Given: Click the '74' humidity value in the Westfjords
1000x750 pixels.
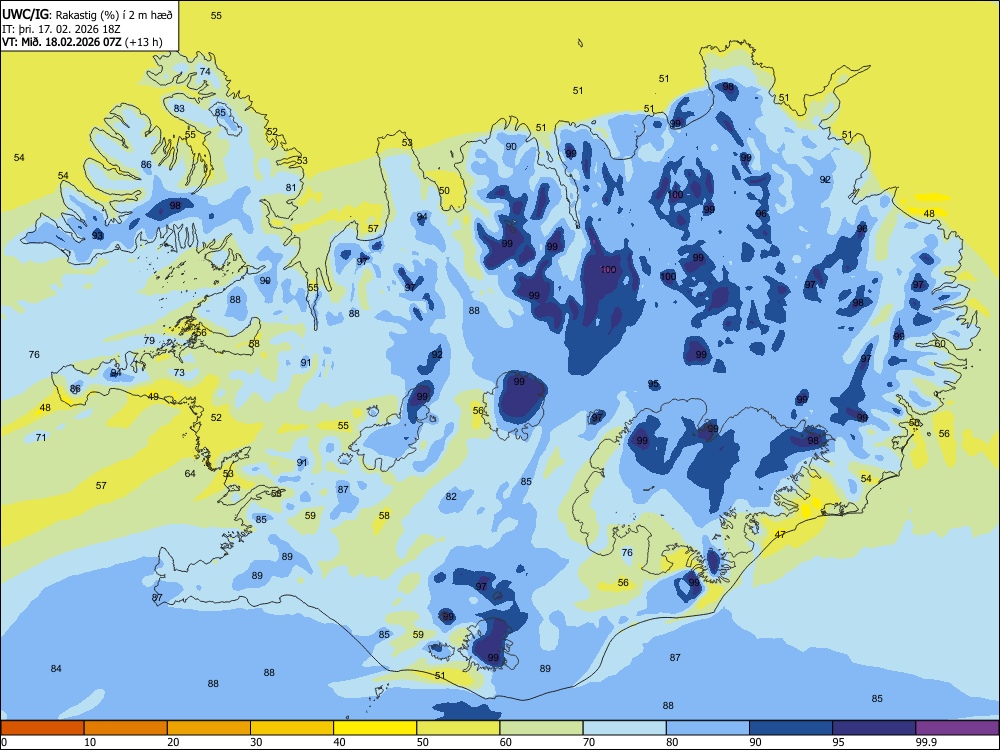Looking at the screenshot, I should pos(205,71).
